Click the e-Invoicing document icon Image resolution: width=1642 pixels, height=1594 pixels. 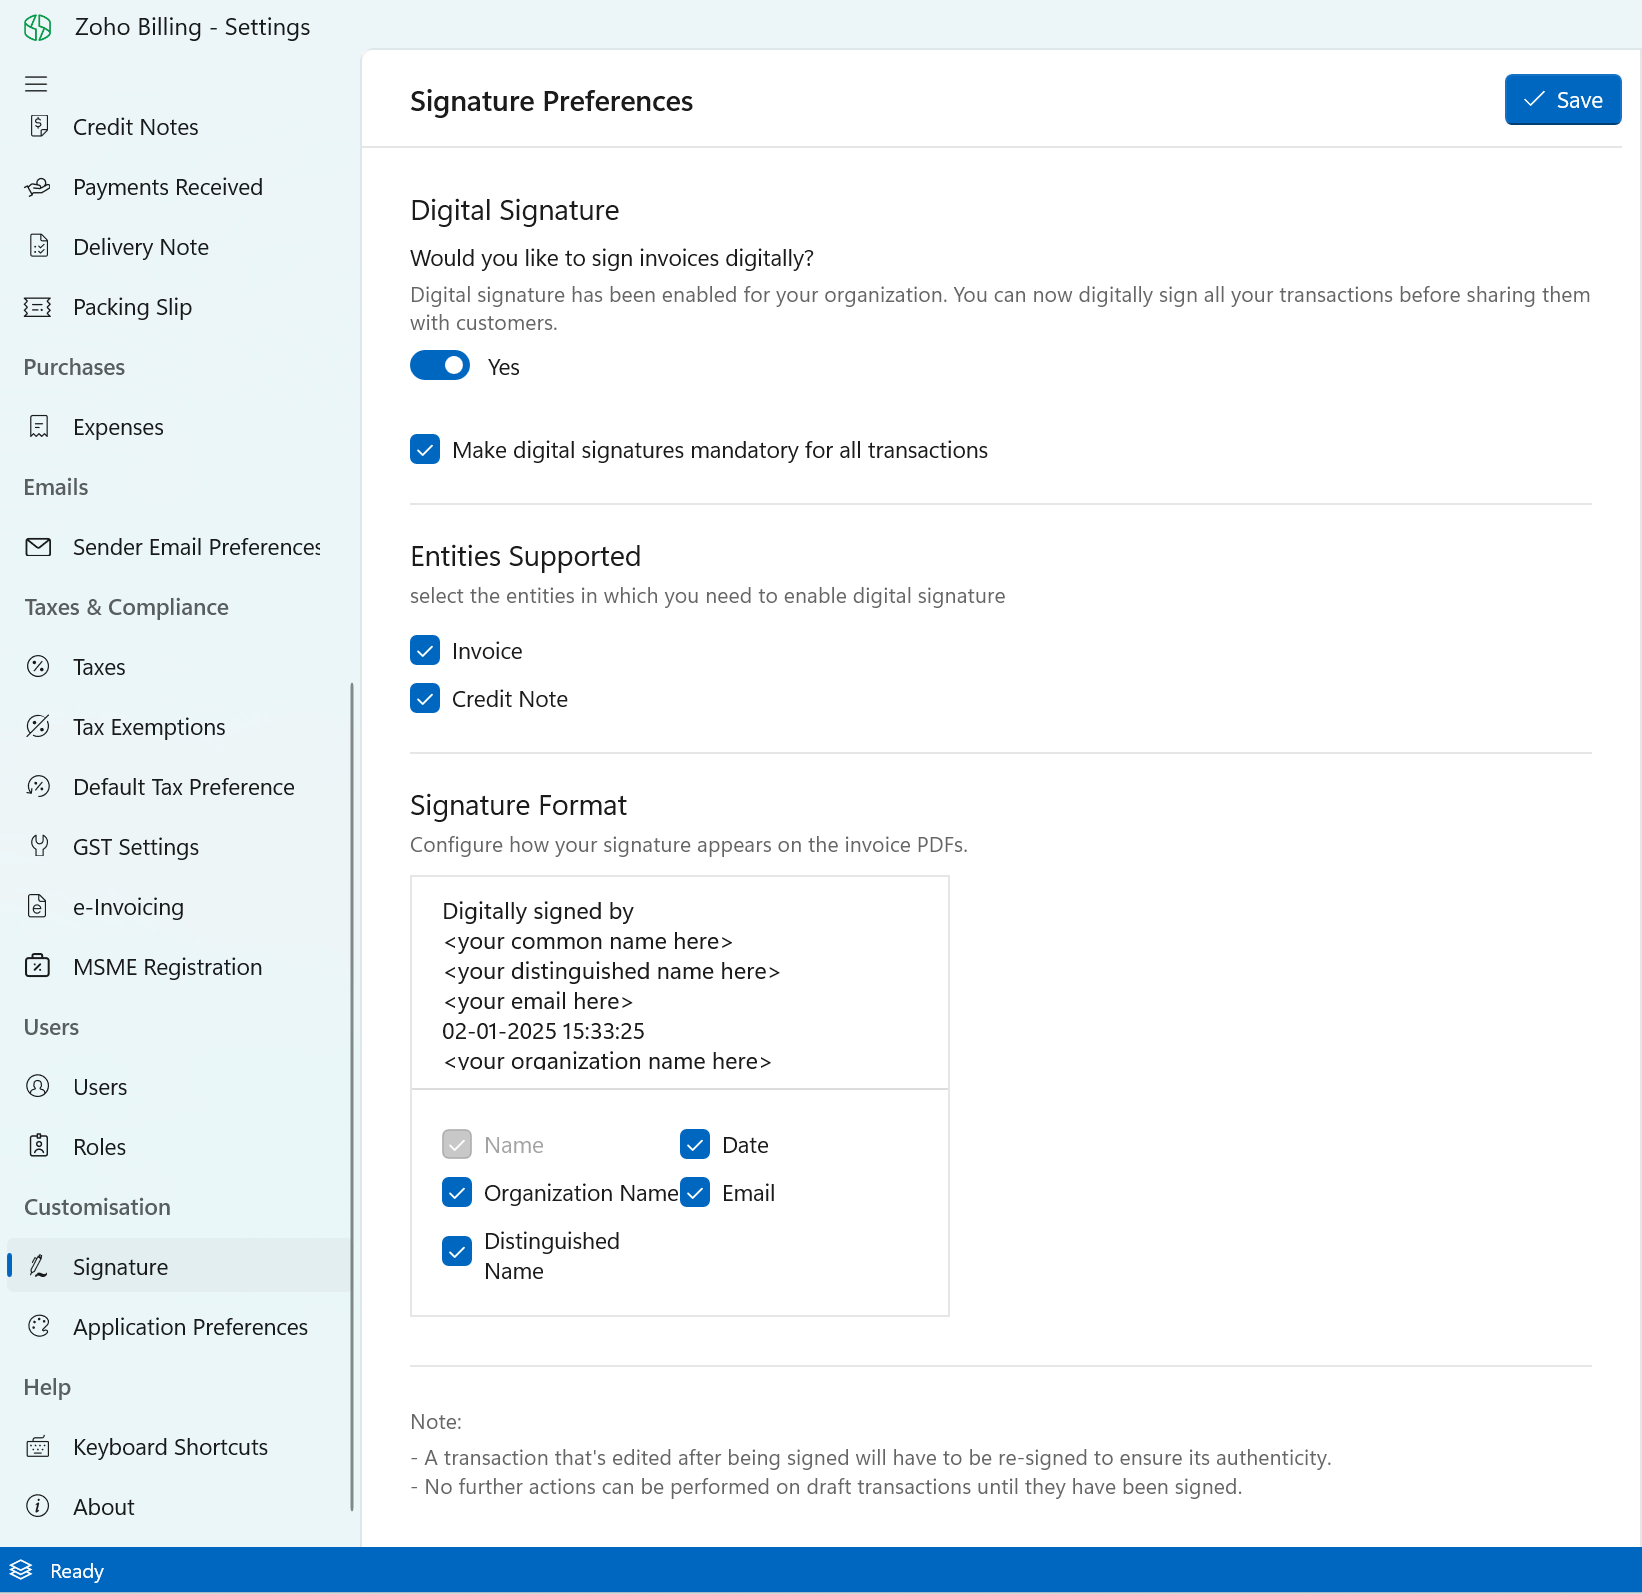(x=38, y=906)
